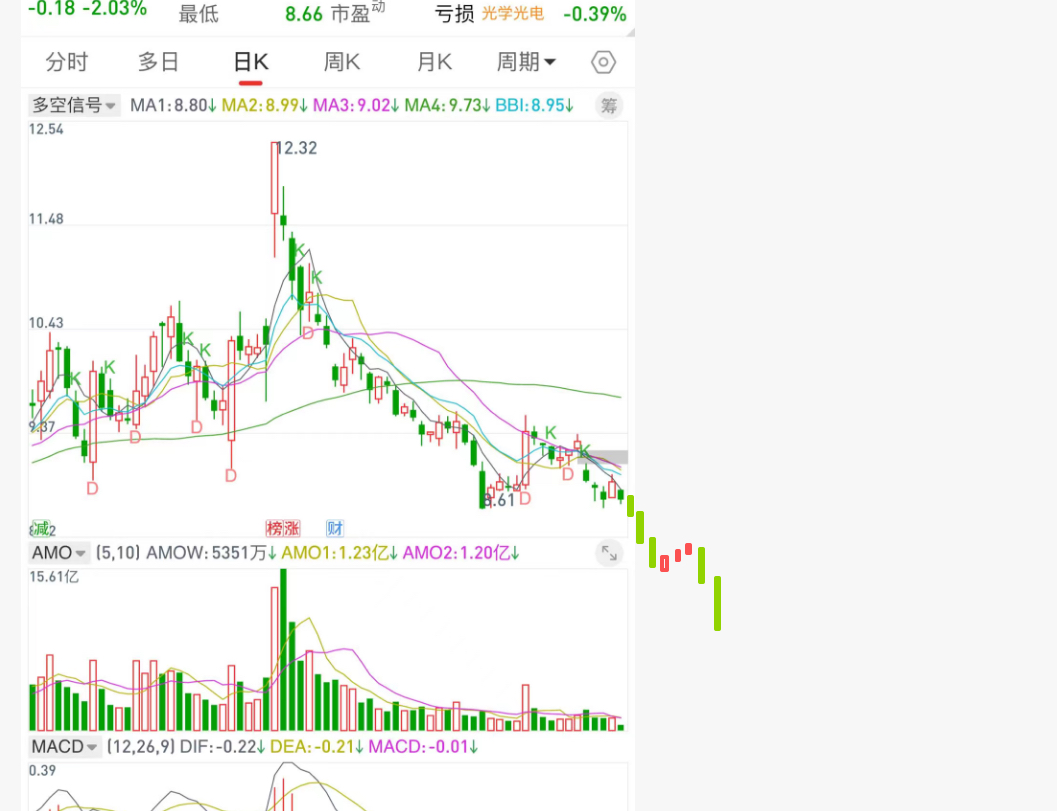Viewport: 1057px width, 811px height.
Task: Select the 日K chart tab
Action: click(x=251, y=62)
